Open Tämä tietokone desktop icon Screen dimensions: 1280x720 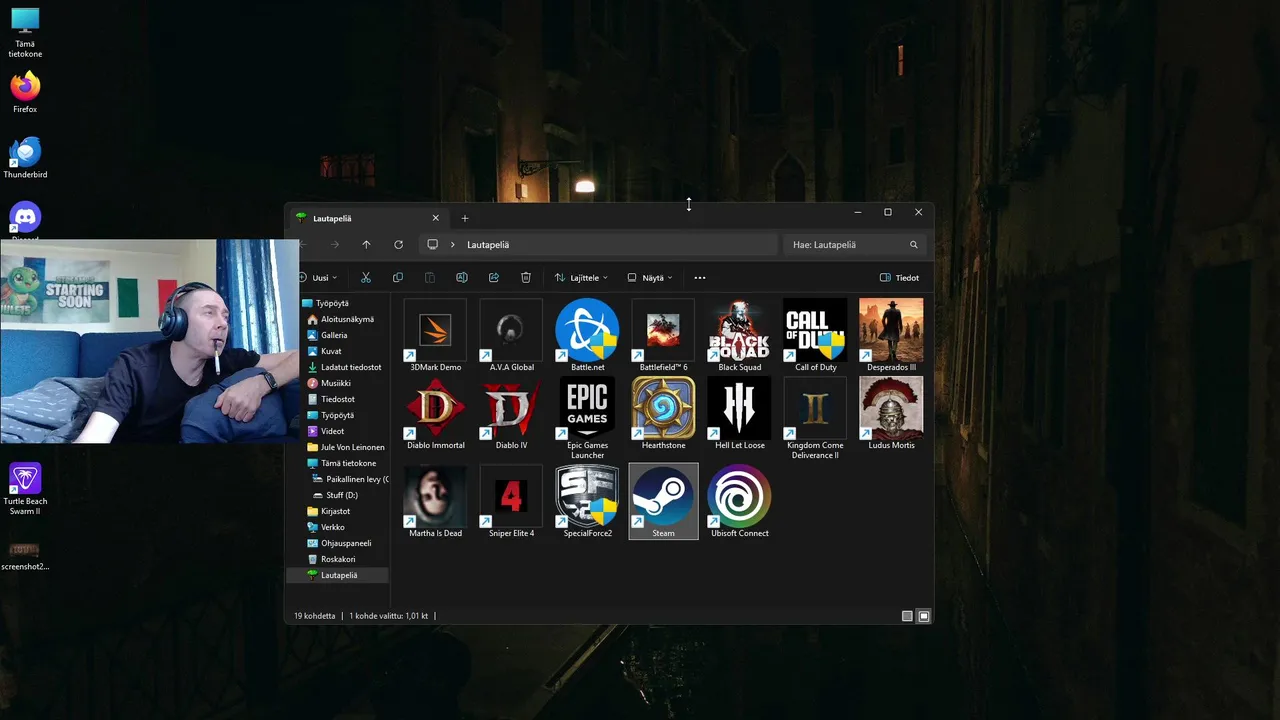click(x=25, y=32)
